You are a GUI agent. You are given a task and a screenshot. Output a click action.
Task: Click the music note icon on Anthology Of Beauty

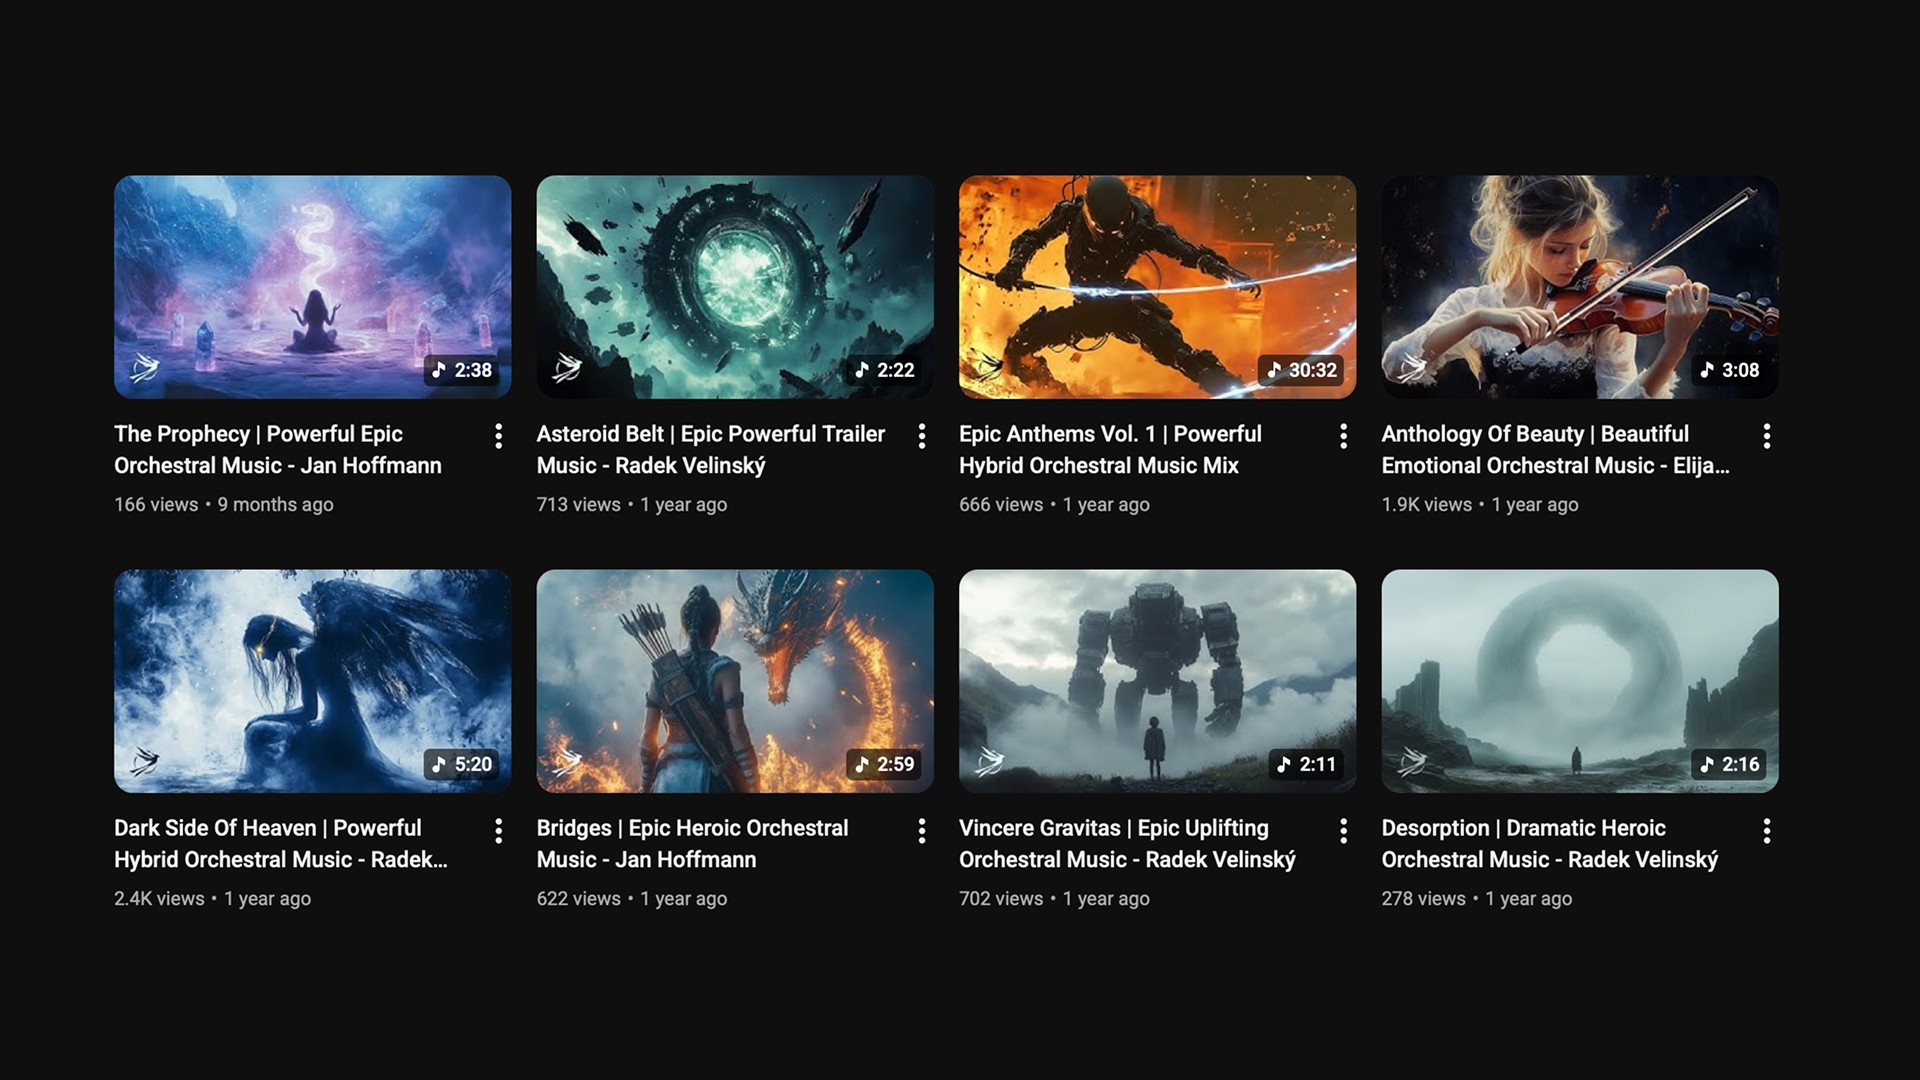[x=1706, y=370]
